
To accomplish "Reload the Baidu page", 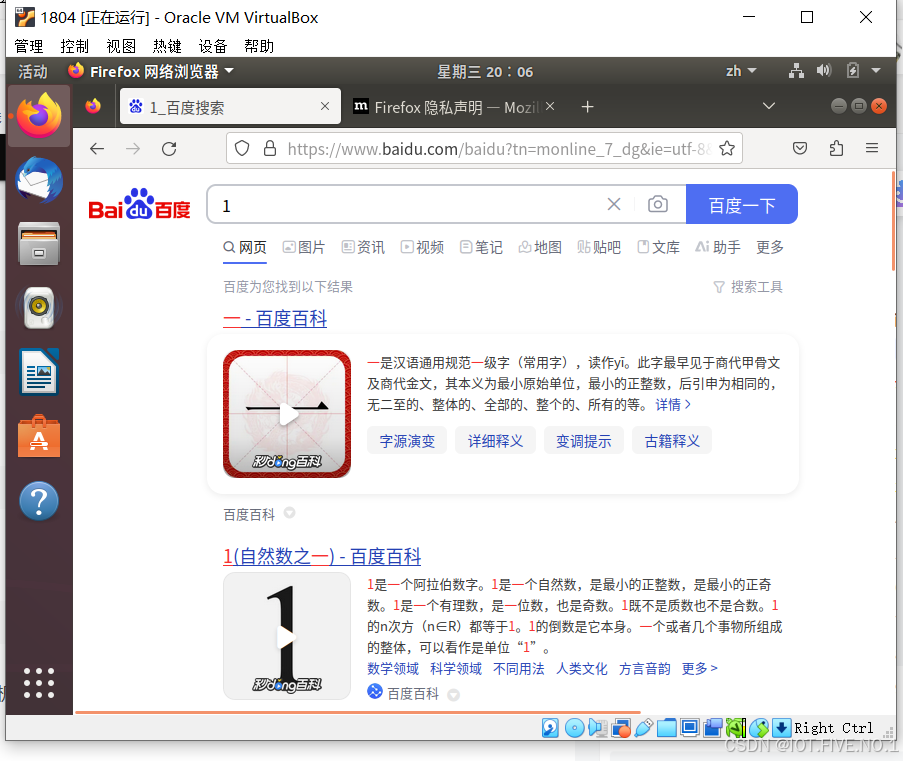I will [x=169, y=149].
